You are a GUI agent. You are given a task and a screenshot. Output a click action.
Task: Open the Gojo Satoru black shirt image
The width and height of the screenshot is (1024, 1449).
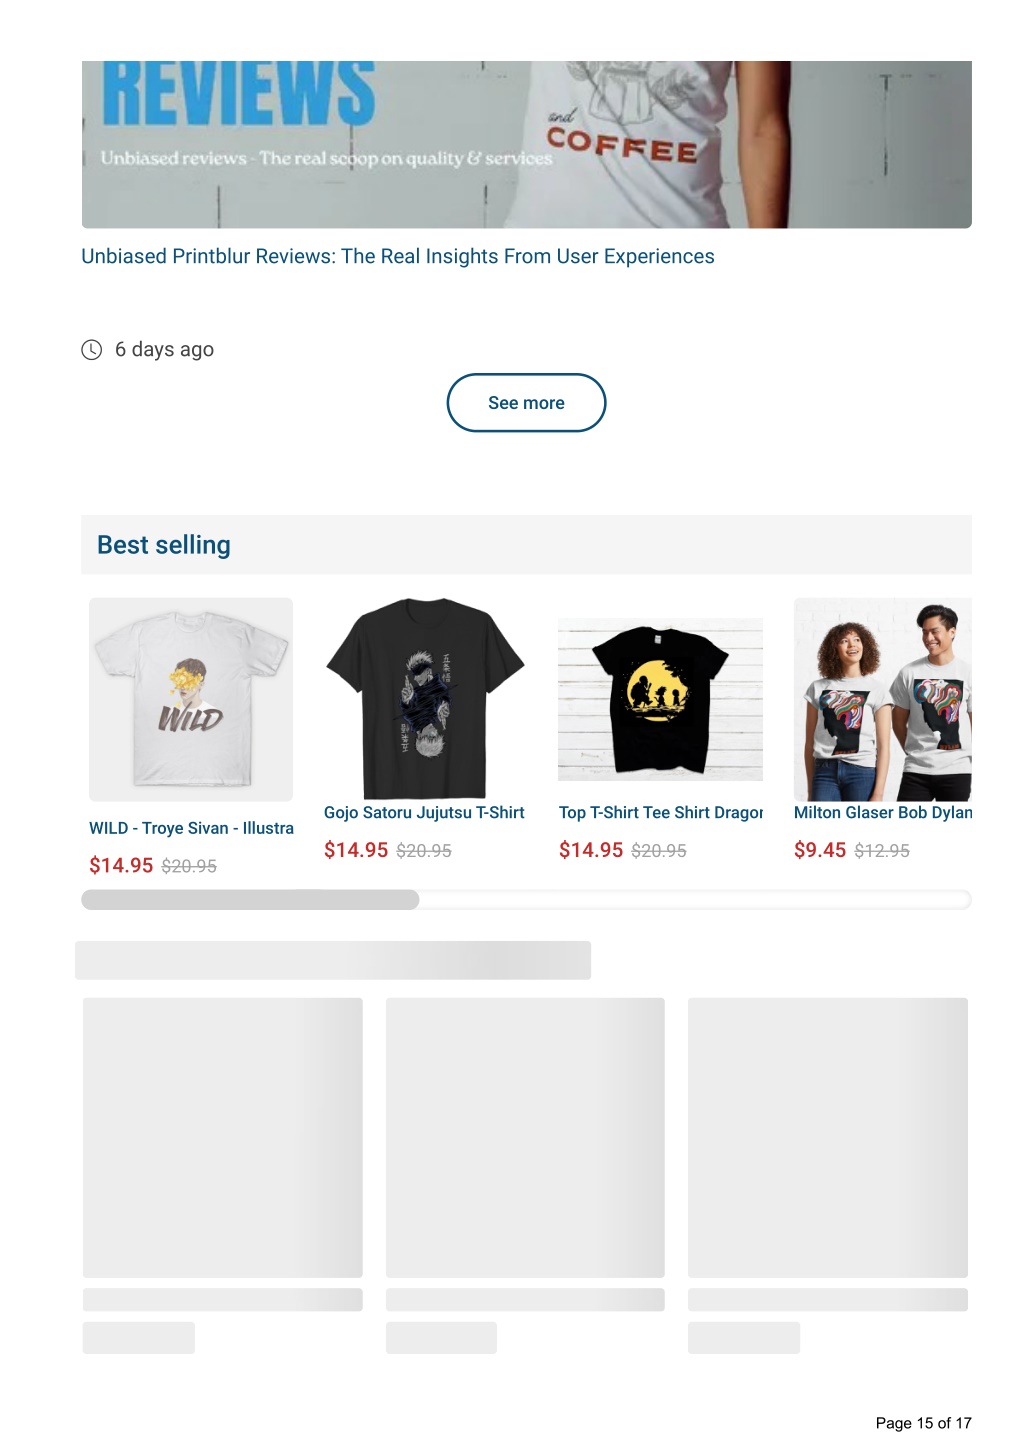pos(425,699)
